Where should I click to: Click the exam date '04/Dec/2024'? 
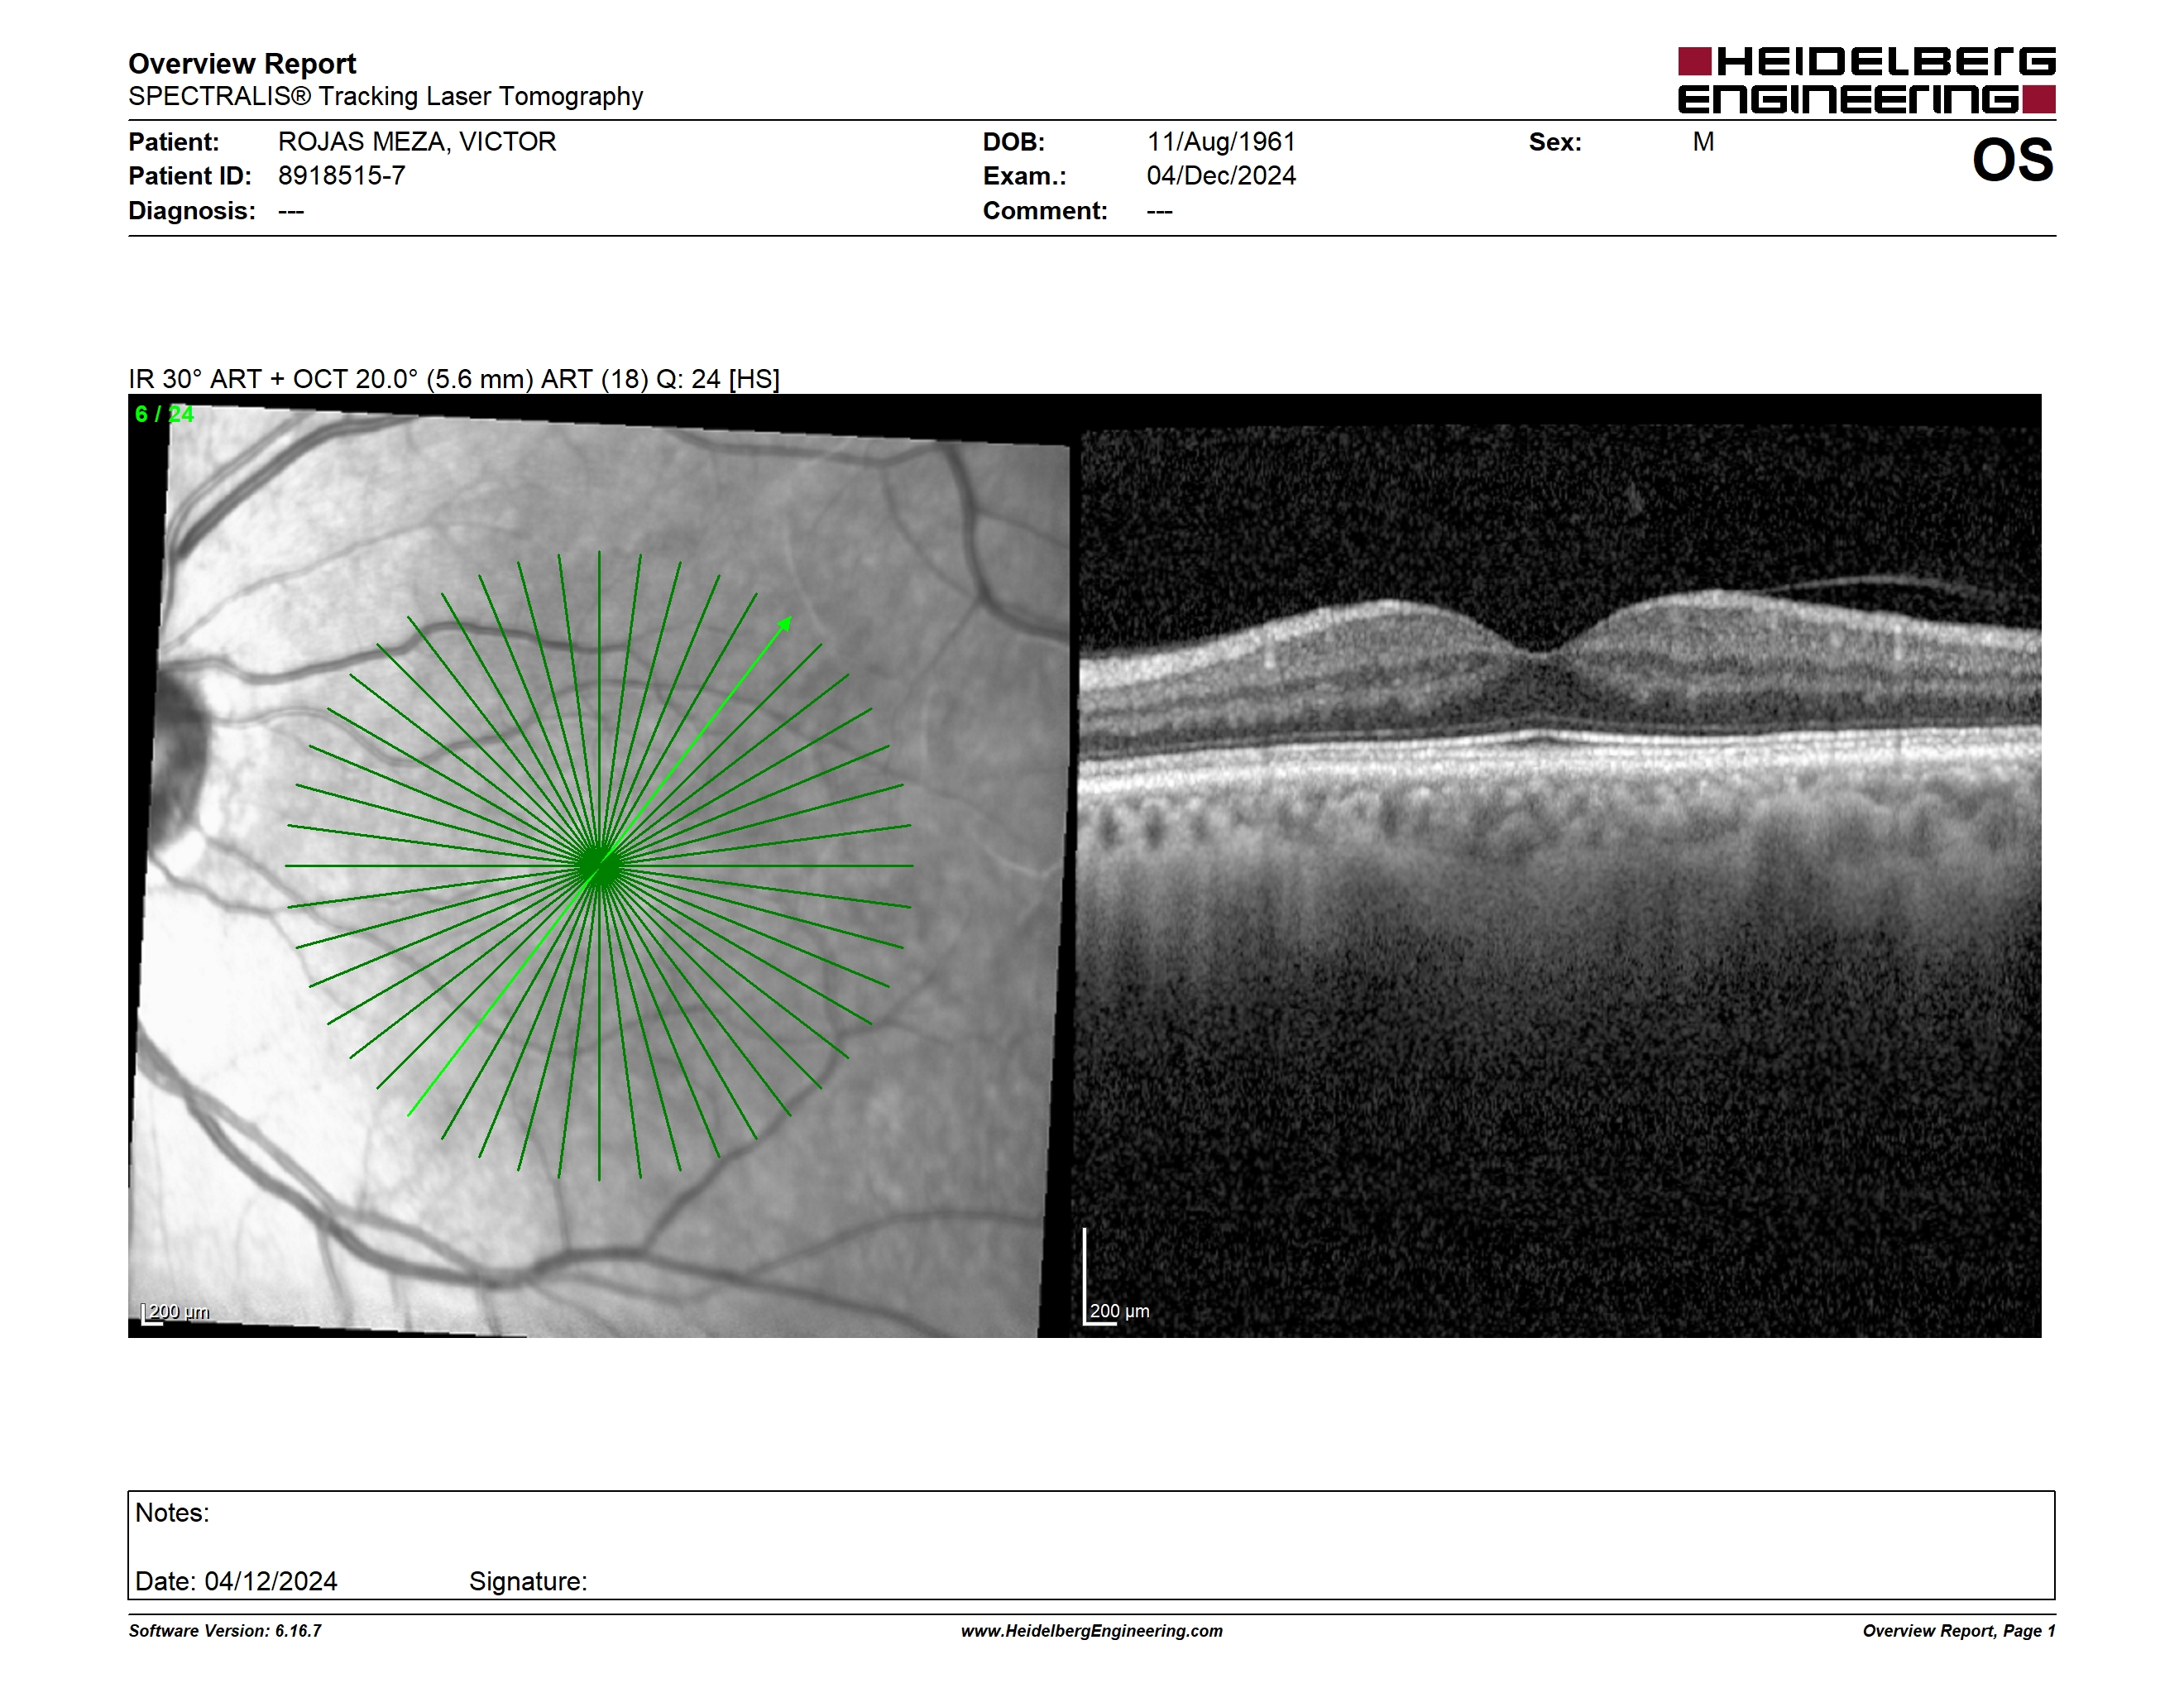(x=1221, y=176)
